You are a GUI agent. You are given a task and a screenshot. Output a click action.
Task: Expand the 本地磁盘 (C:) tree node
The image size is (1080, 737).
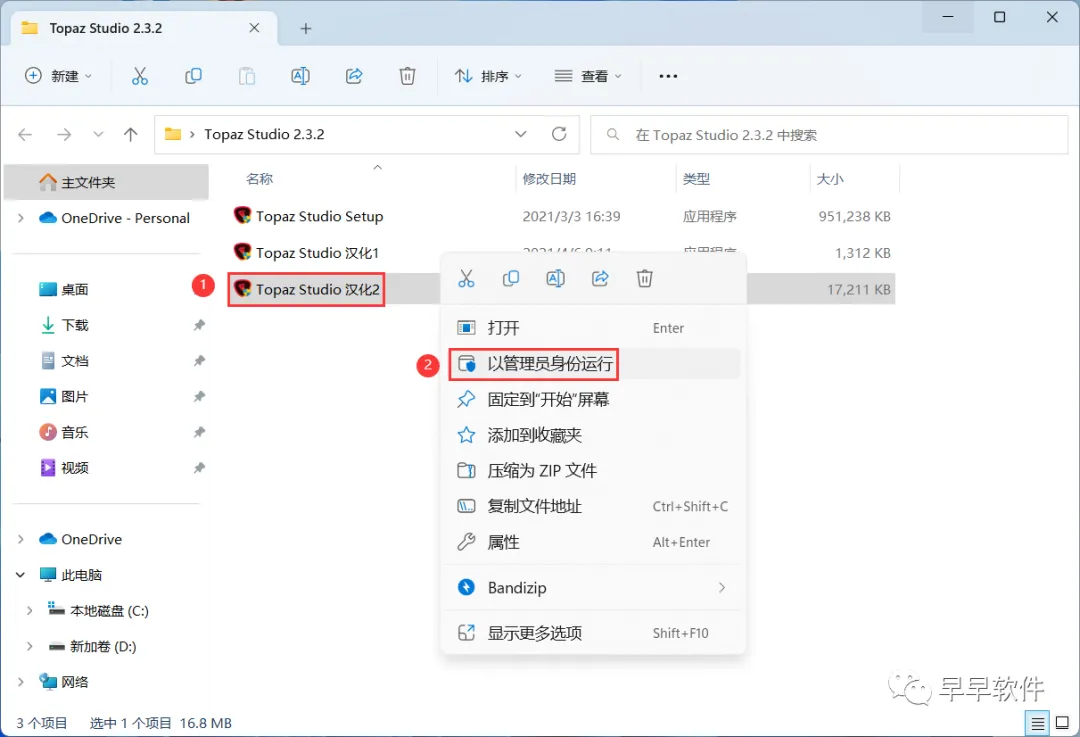click(30, 610)
